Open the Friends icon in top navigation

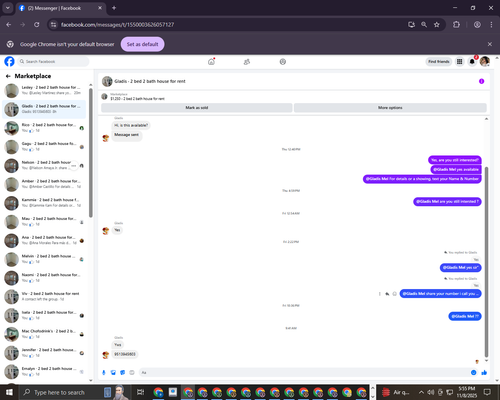pyautogui.click(x=247, y=62)
